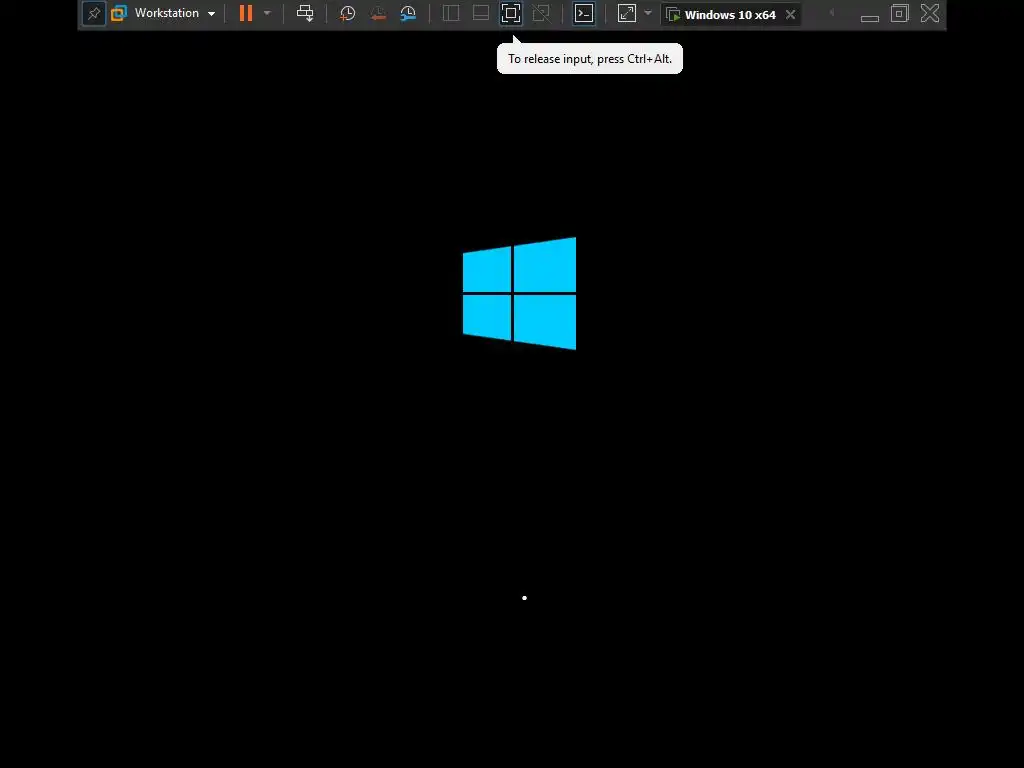Close the VMware Workstation window

tap(930, 13)
